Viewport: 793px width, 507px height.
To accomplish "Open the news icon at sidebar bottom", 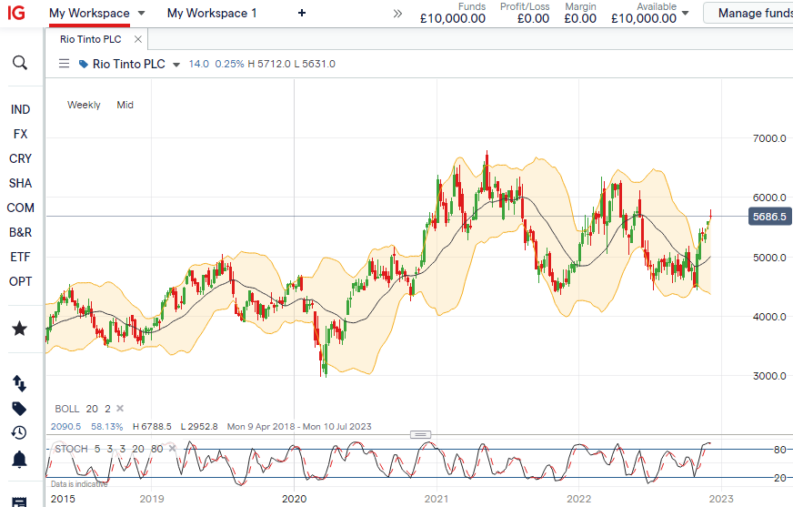I will pos(19,502).
